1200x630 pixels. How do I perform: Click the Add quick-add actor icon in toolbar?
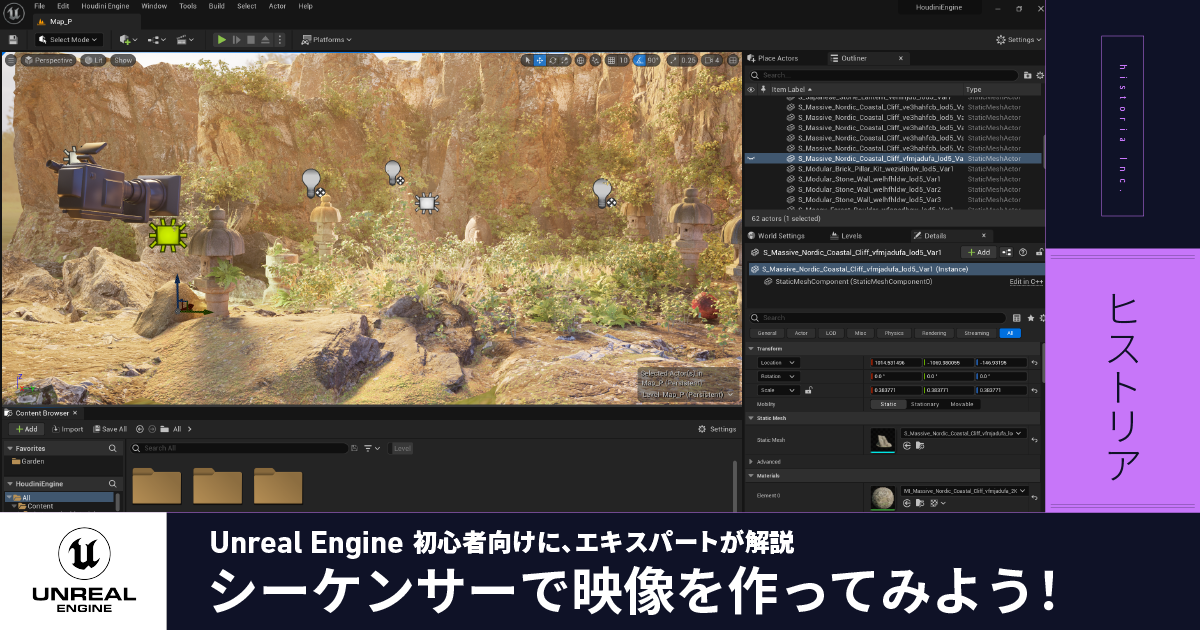click(125, 40)
